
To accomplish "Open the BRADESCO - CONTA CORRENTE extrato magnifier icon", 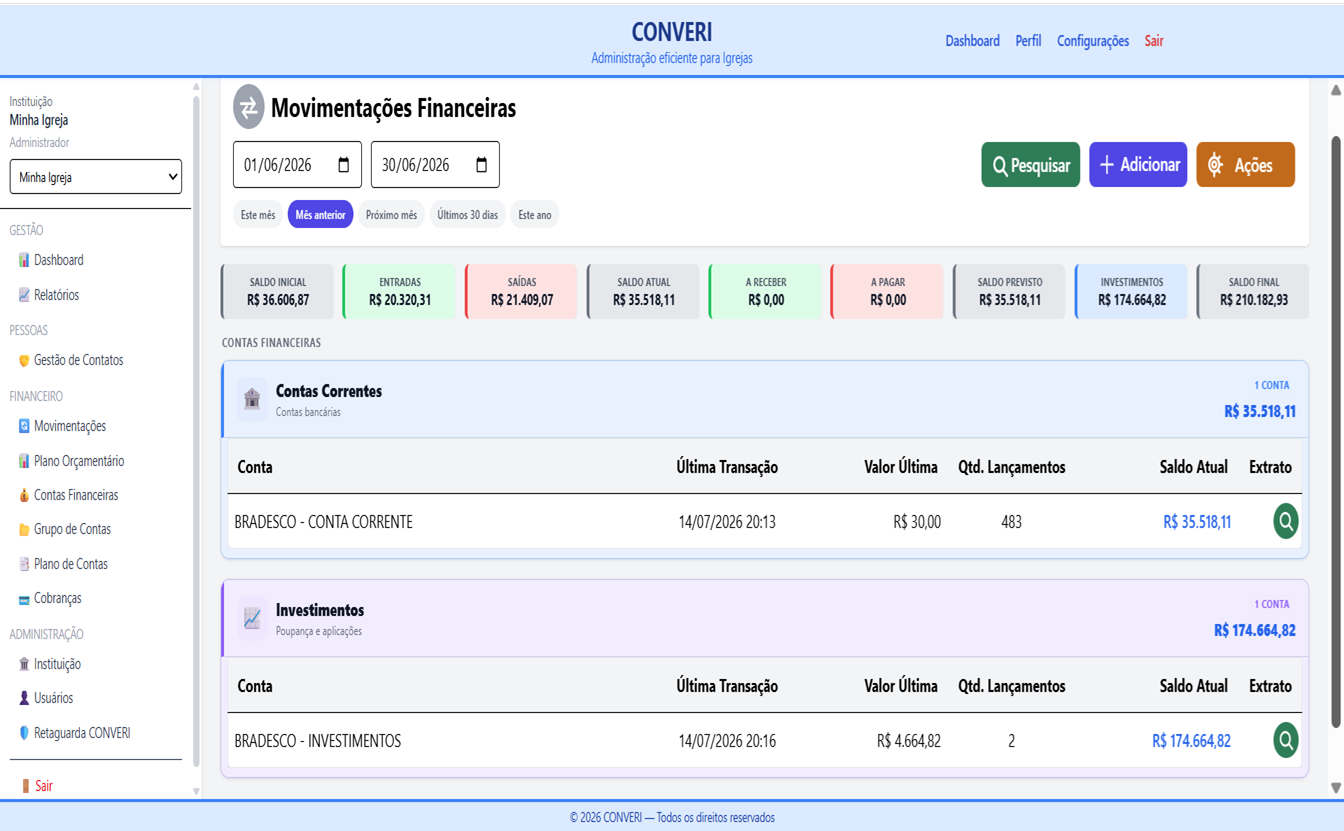I will tap(1286, 521).
